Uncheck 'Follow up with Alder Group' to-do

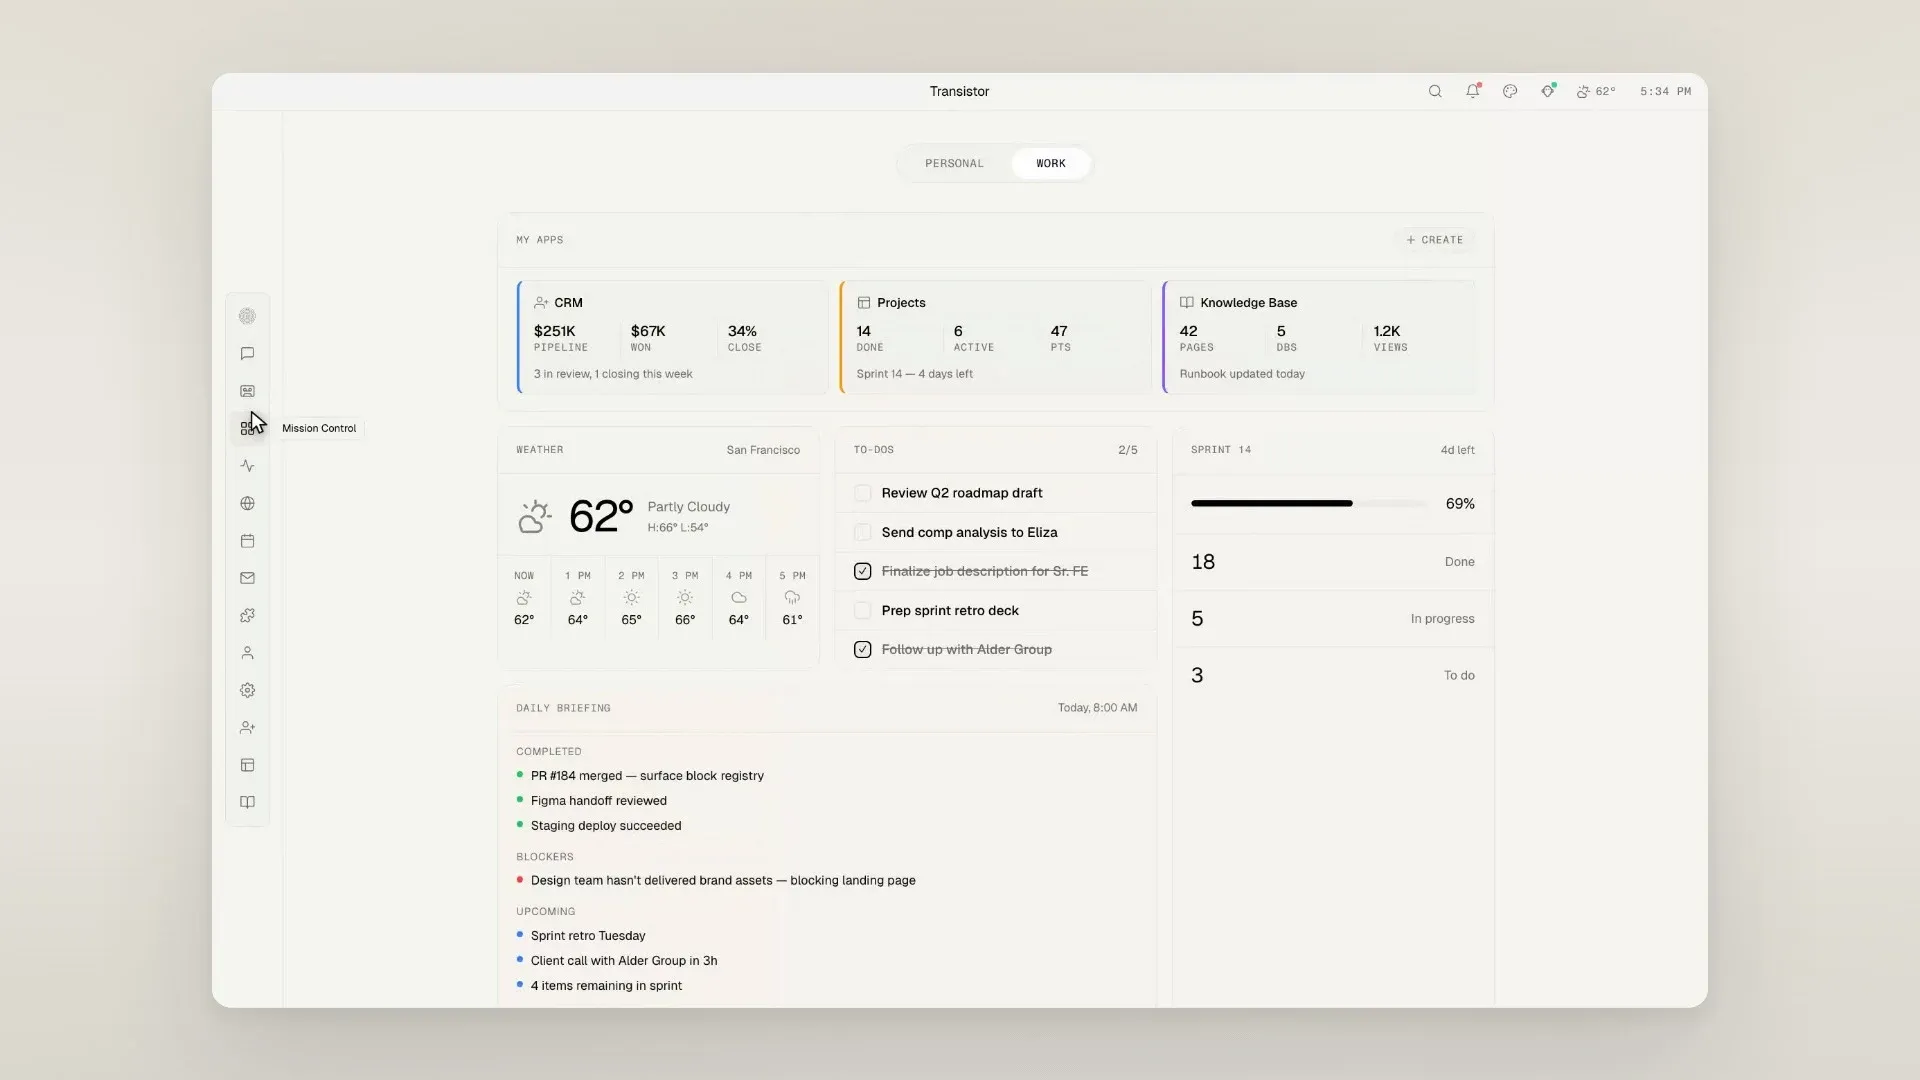862,649
